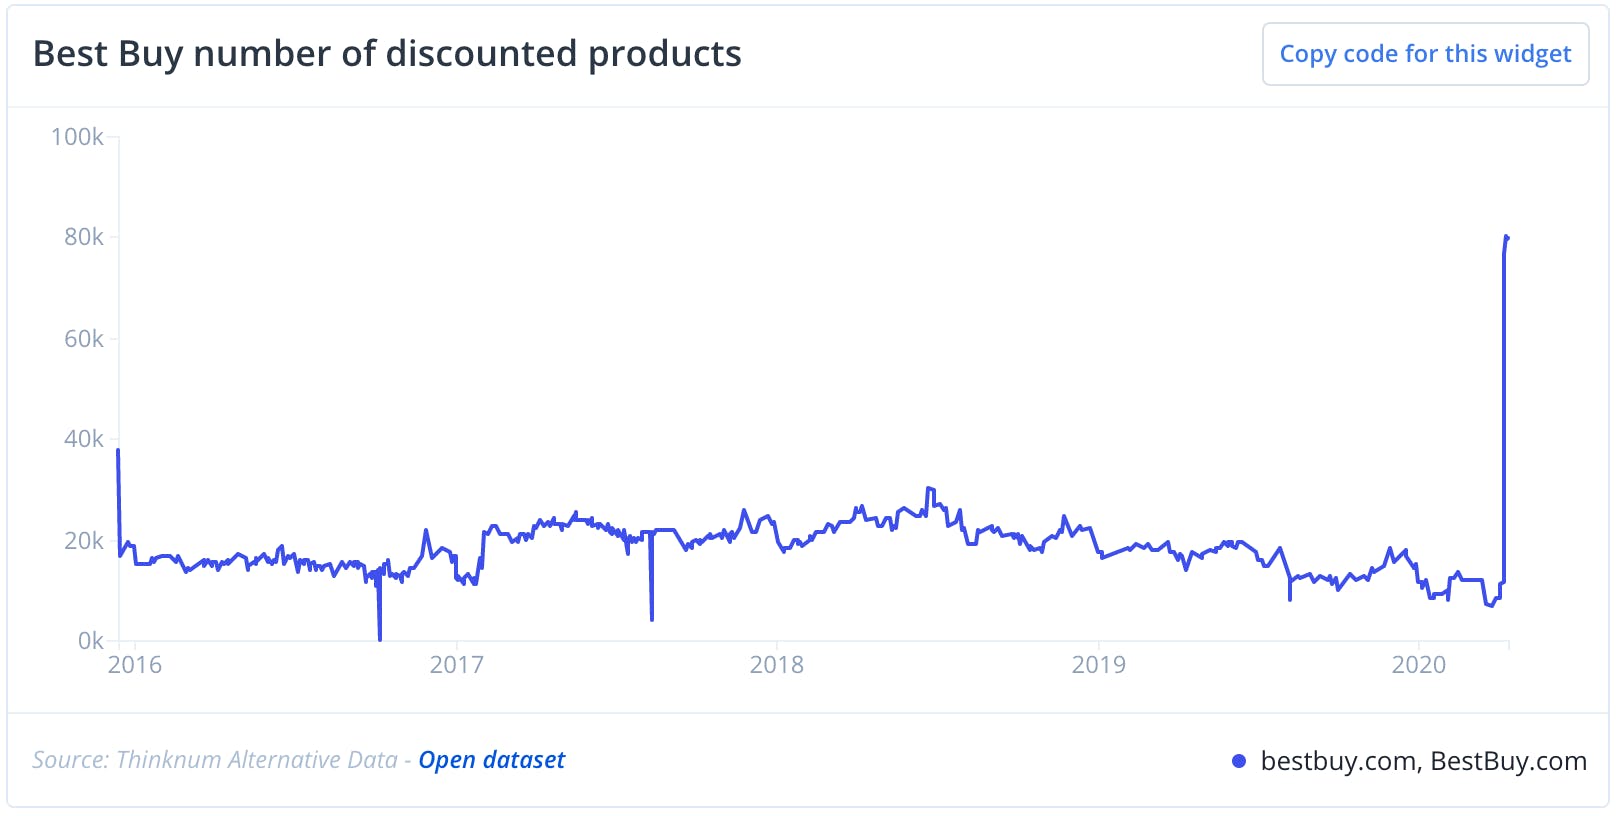Click the line's drop to zero in late 2016

click(x=380, y=638)
